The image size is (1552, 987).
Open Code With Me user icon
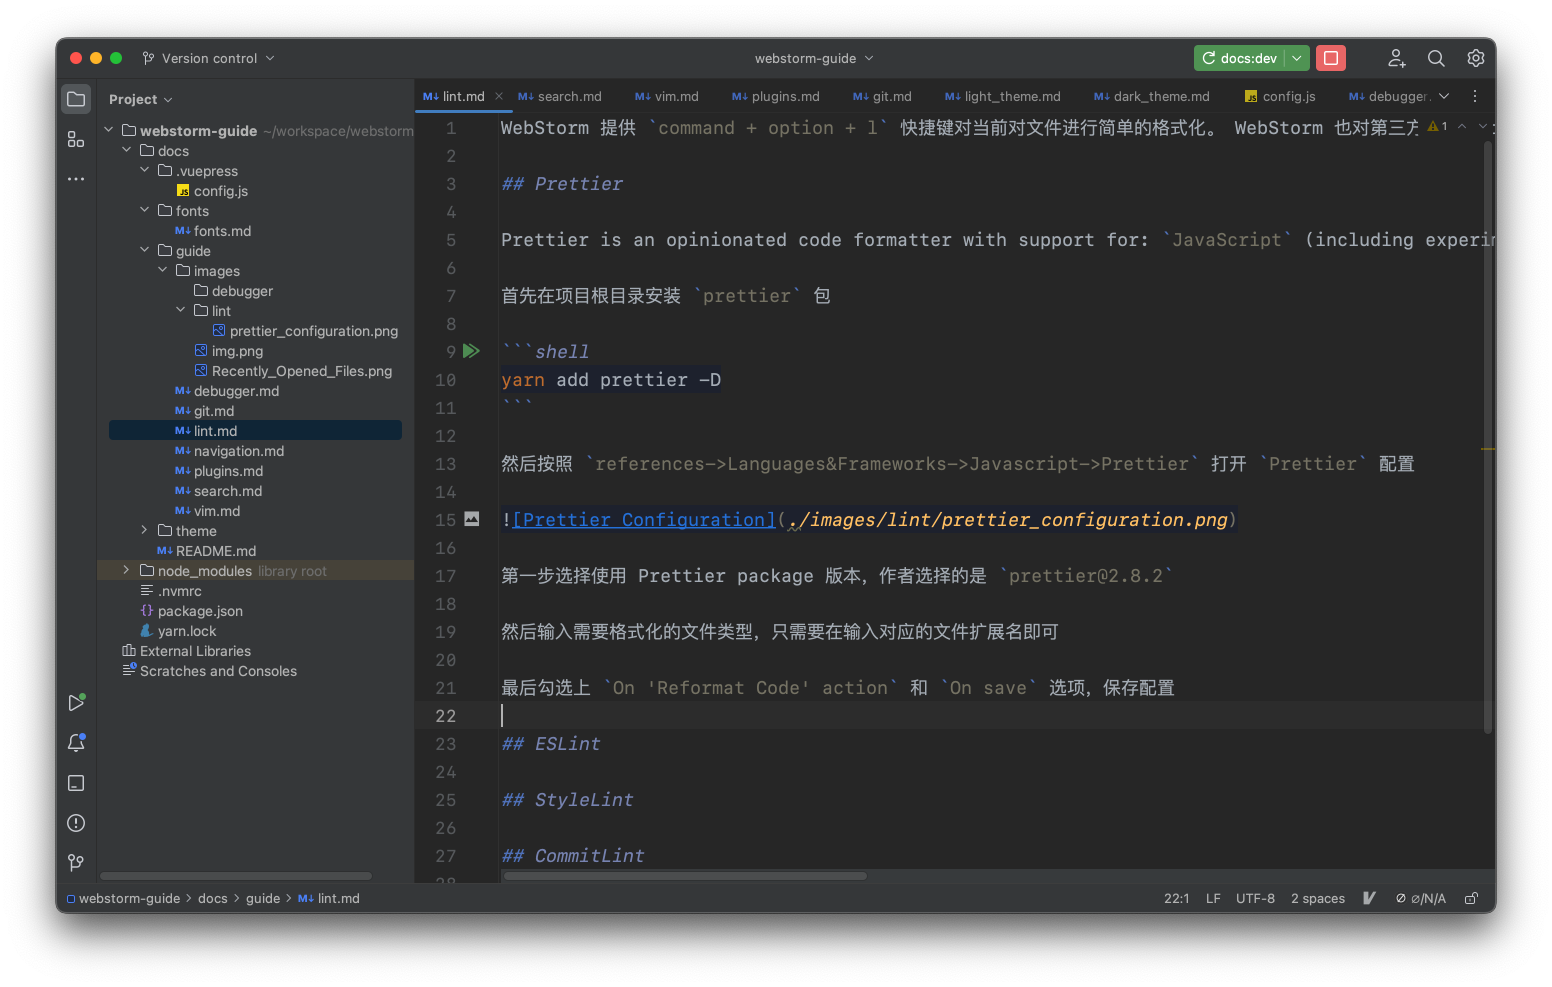(x=1397, y=58)
